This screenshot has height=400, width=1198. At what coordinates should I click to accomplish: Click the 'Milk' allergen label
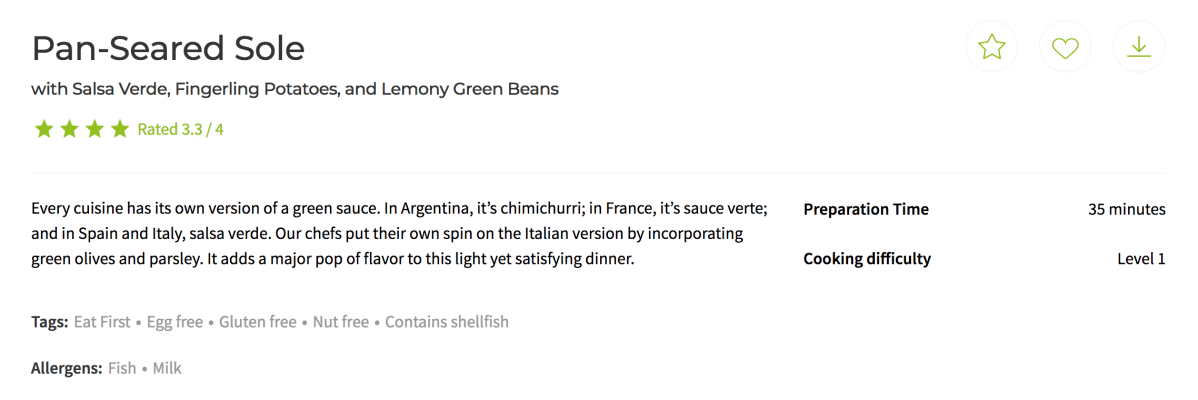167,368
